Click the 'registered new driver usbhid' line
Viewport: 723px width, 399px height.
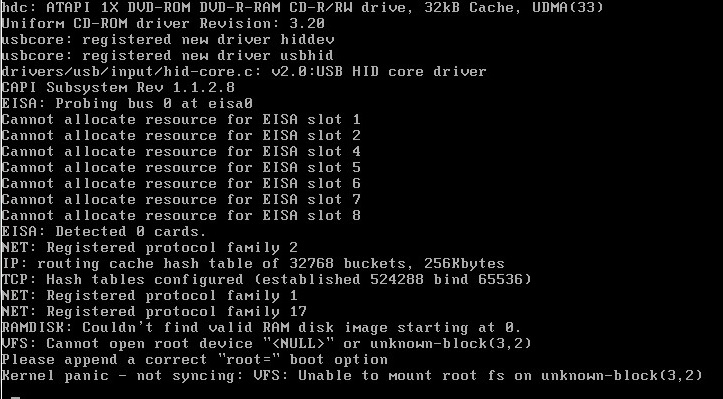coord(167,55)
